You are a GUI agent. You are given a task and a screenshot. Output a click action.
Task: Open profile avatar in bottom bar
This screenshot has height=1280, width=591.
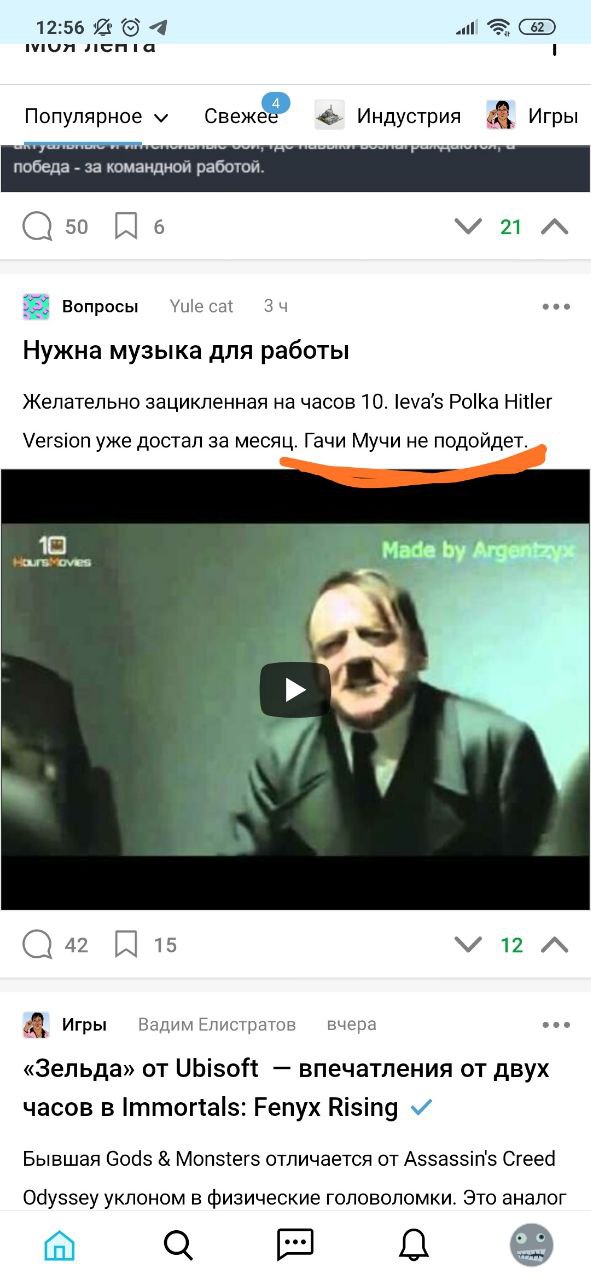click(x=531, y=1245)
